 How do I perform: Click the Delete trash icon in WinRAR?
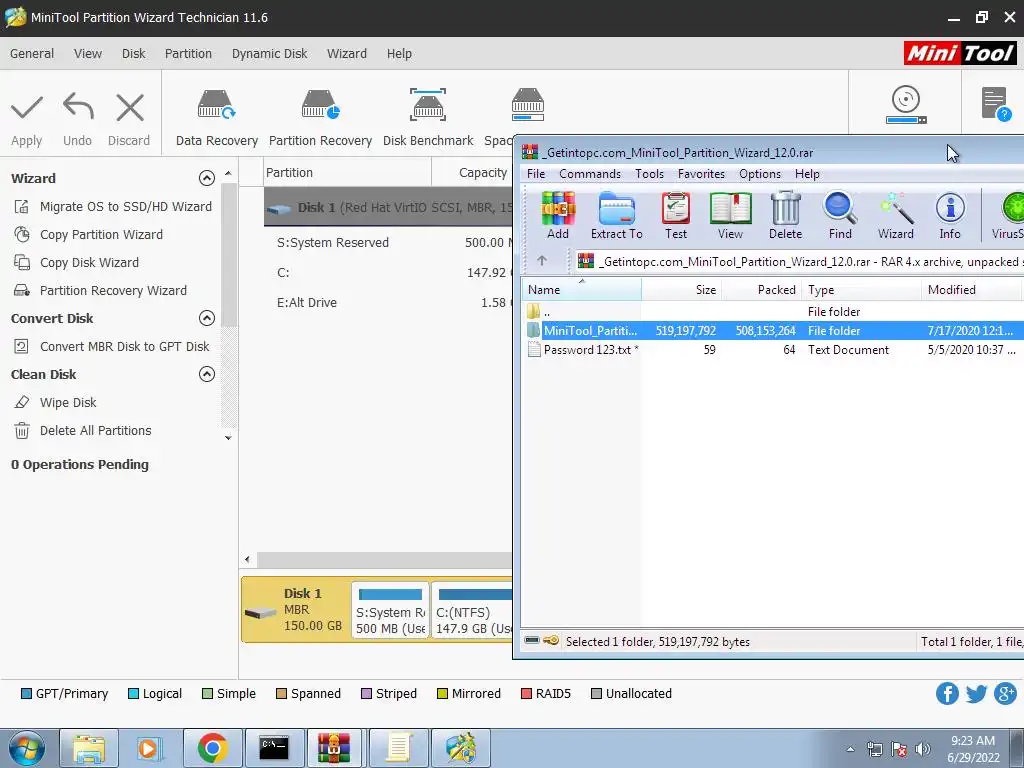tap(785, 216)
